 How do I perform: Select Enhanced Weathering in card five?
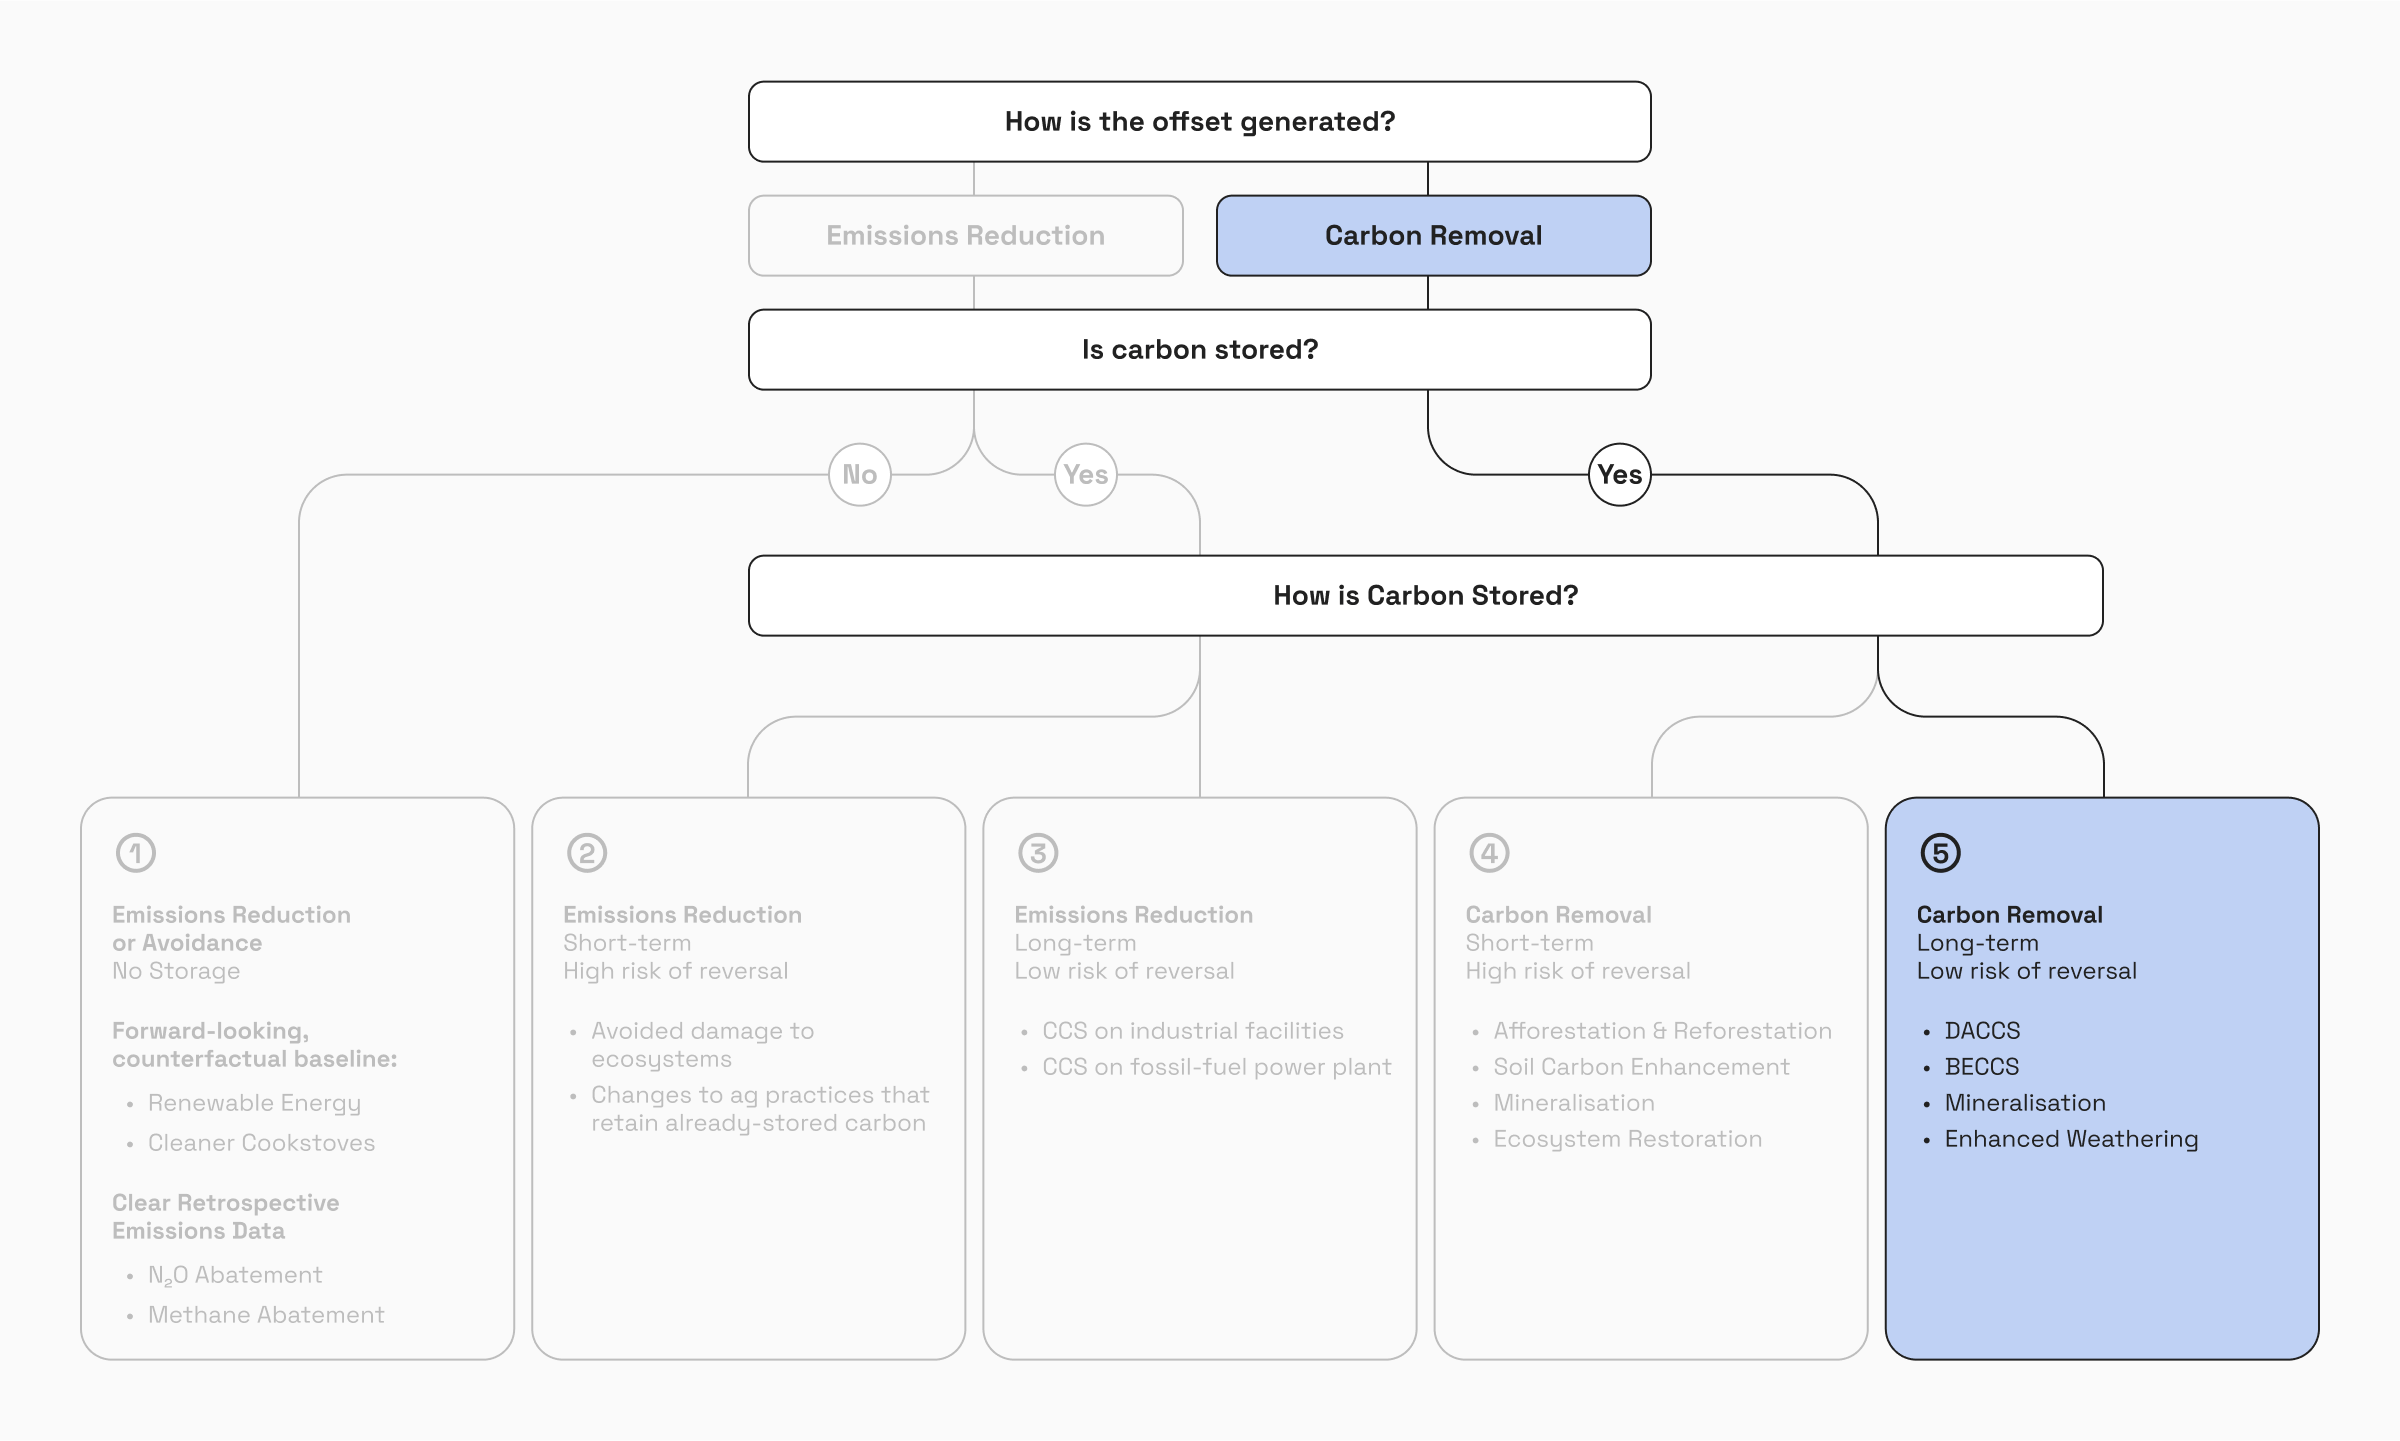pyautogui.click(x=2071, y=1139)
